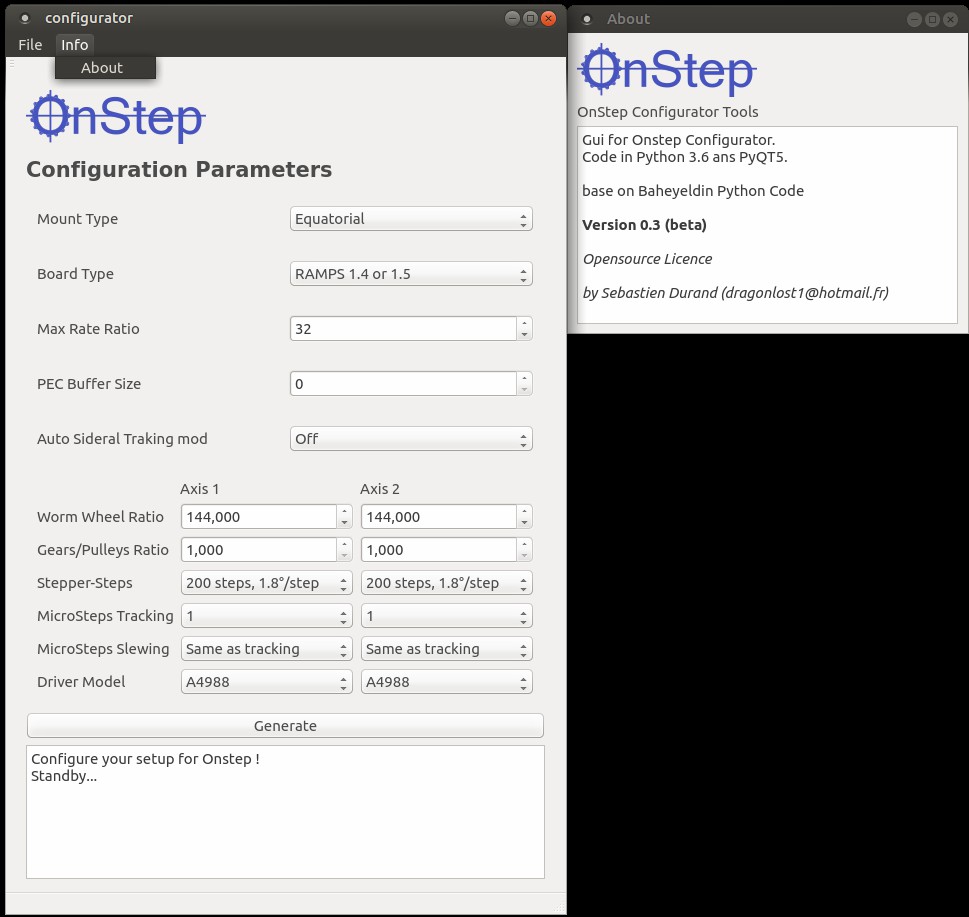The height and width of the screenshot is (917, 969).
Task: Decrease PEC Buffer Size with down arrow
Action: click(x=524, y=389)
